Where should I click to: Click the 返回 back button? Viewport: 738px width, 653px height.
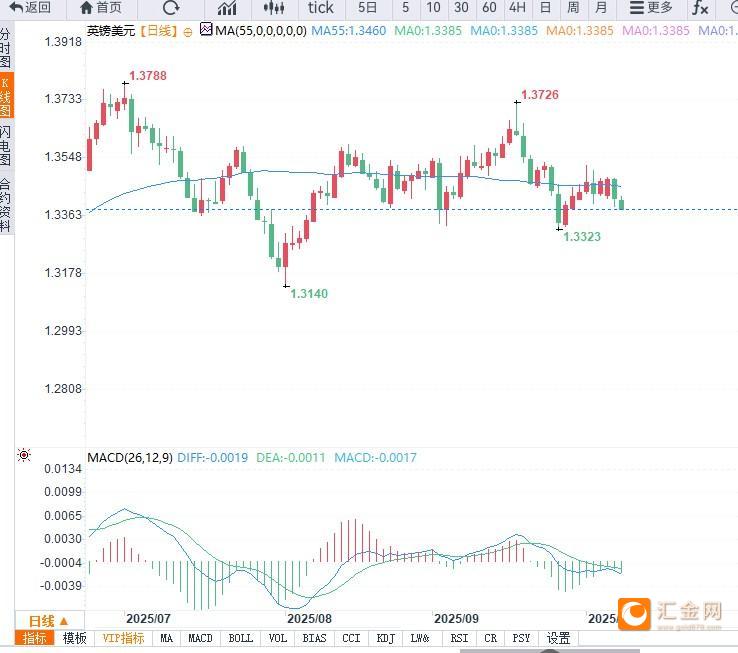coord(30,8)
